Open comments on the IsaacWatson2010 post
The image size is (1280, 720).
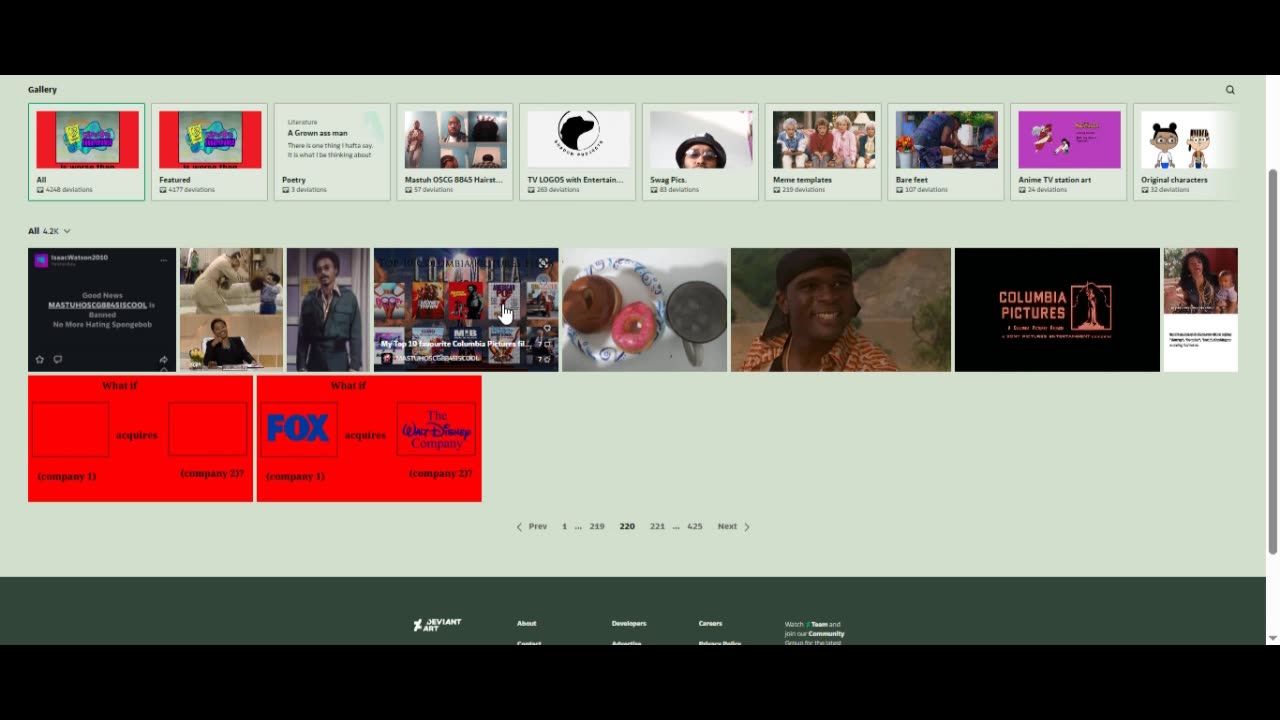tap(58, 359)
